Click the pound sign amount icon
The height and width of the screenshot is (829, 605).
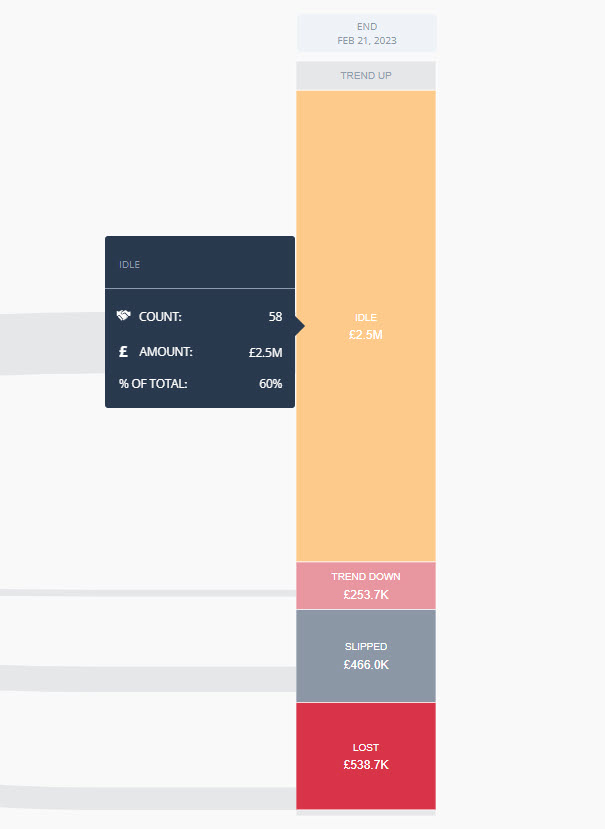coord(123,352)
